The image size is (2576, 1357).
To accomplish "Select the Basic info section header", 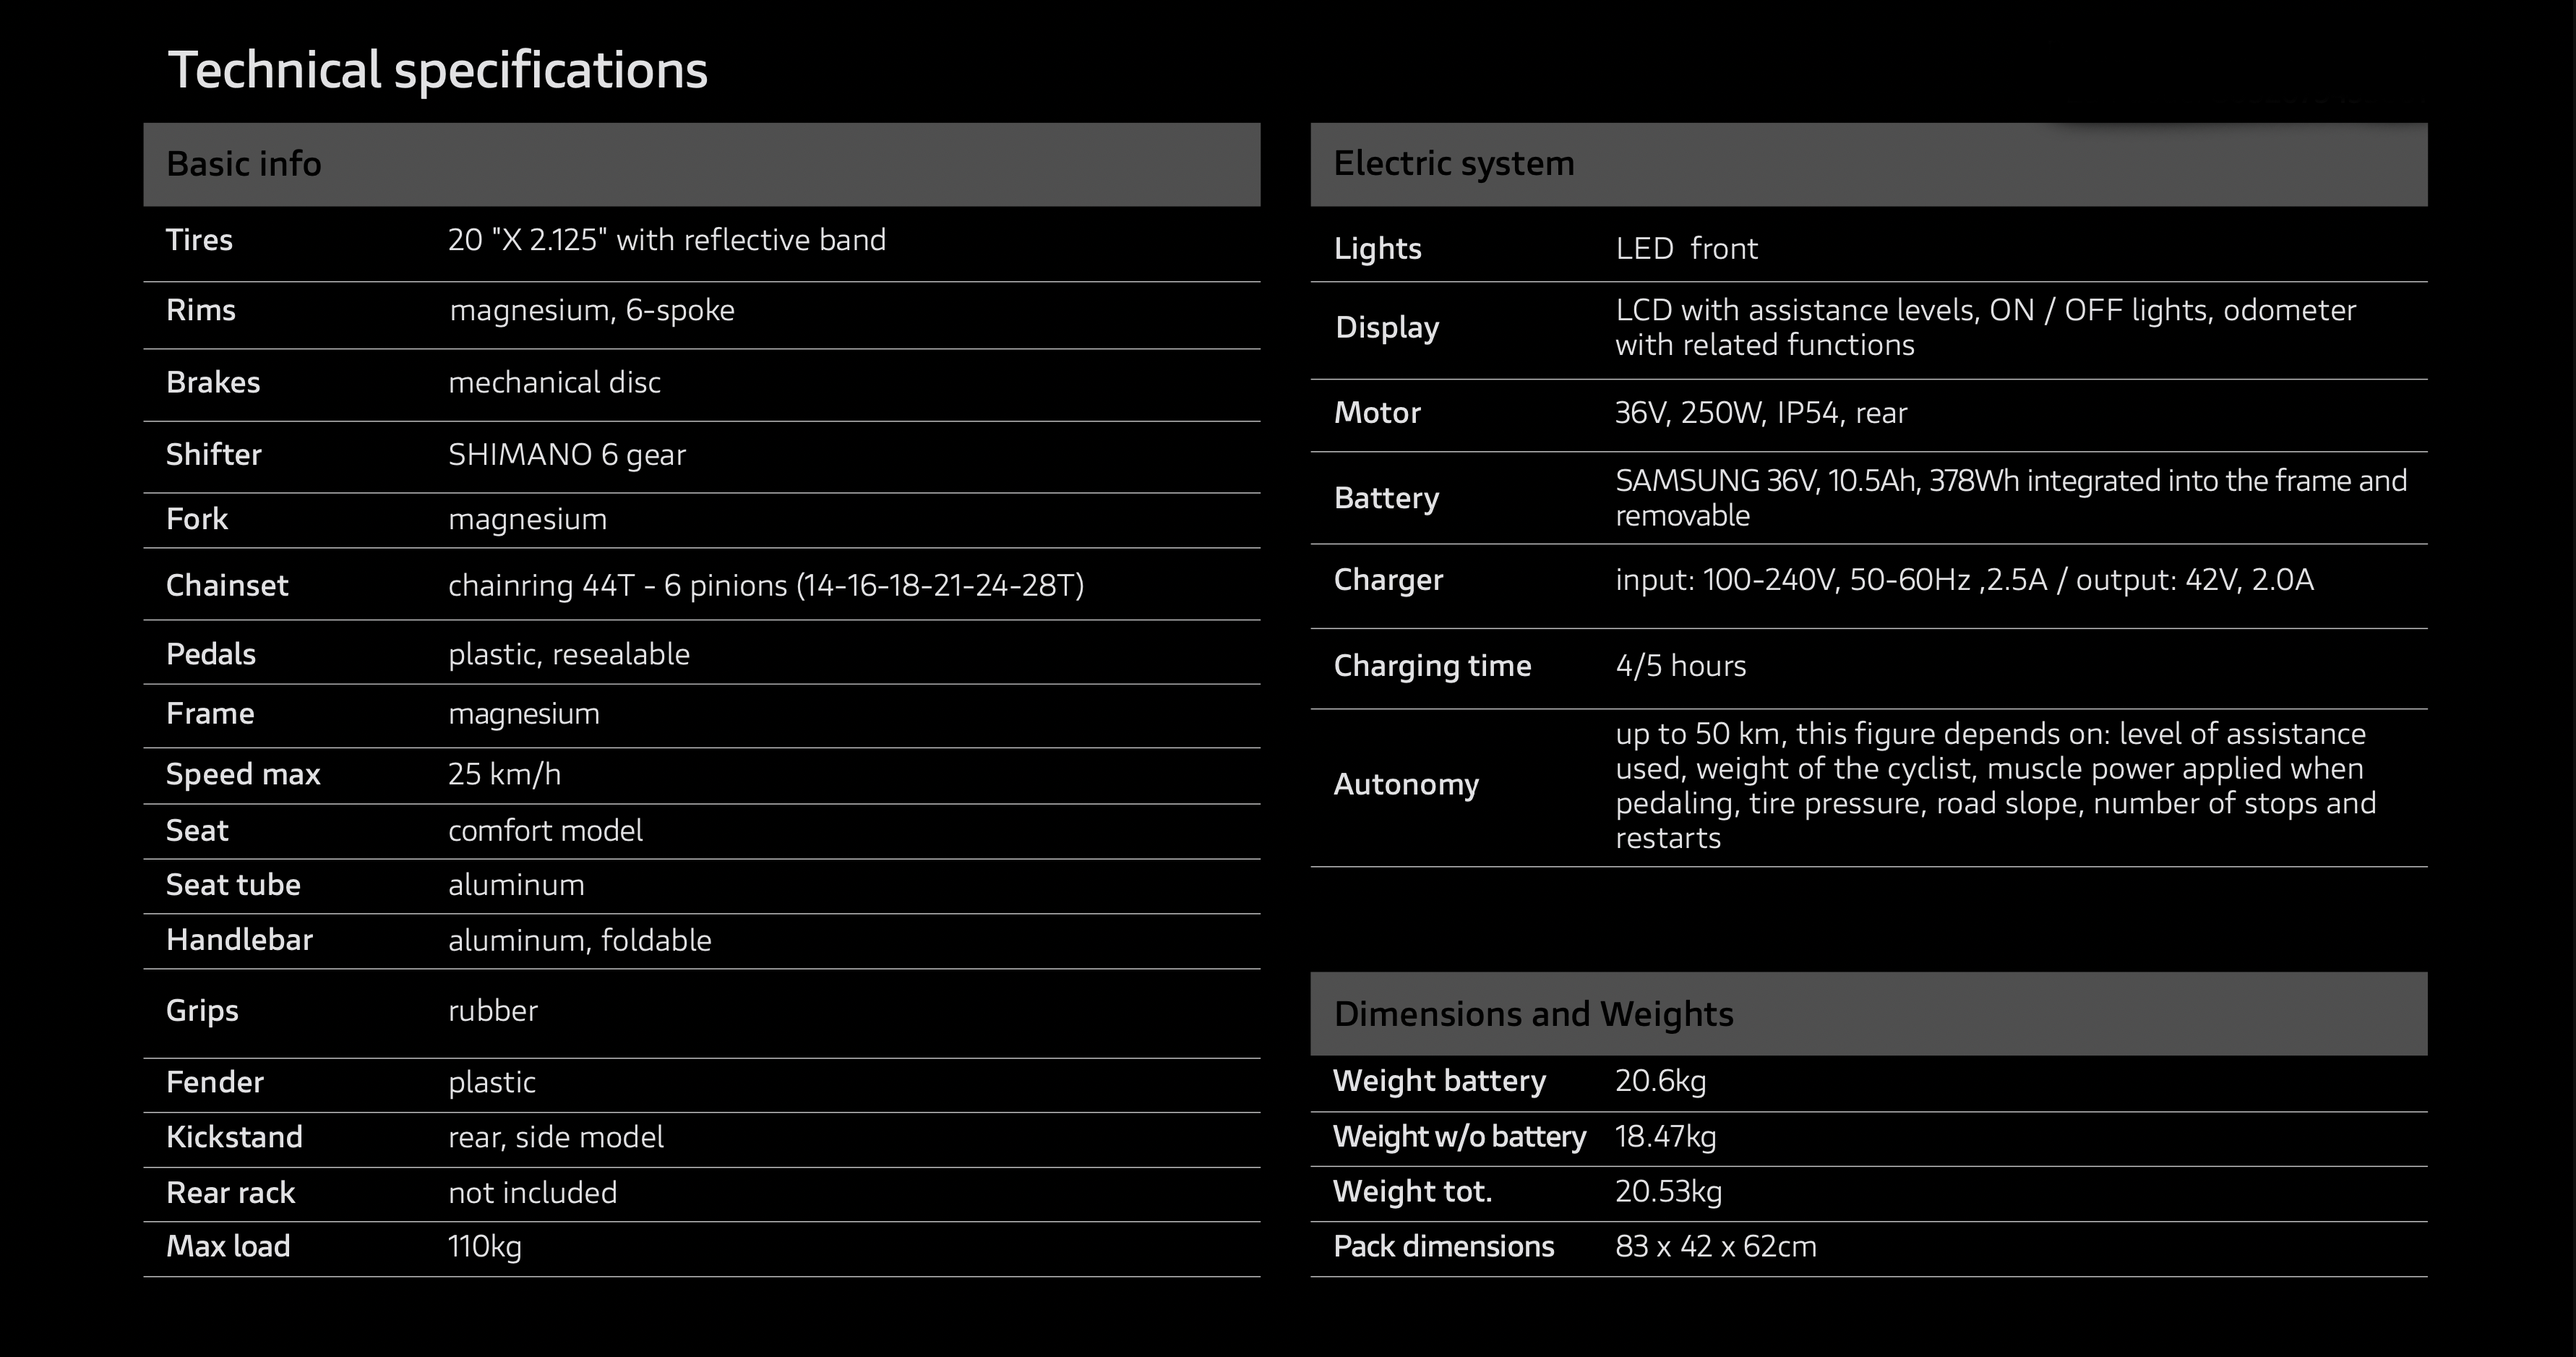I will pyautogui.click(x=701, y=165).
